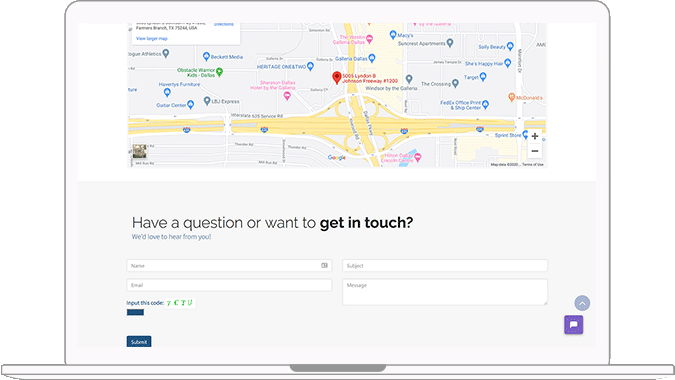Click the Submit button

point(139,342)
